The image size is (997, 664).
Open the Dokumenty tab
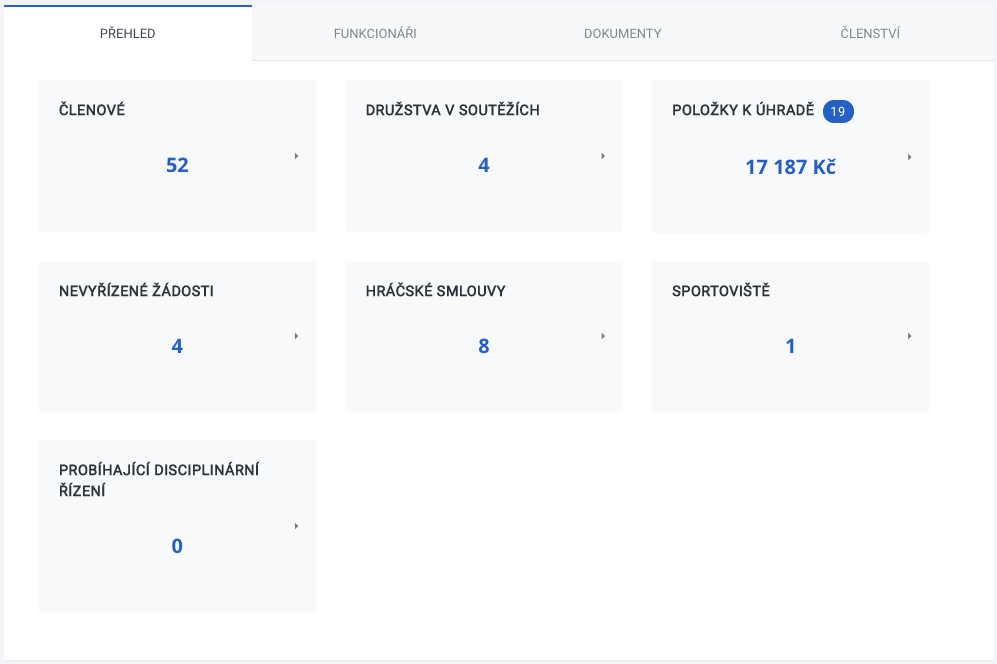[622, 33]
